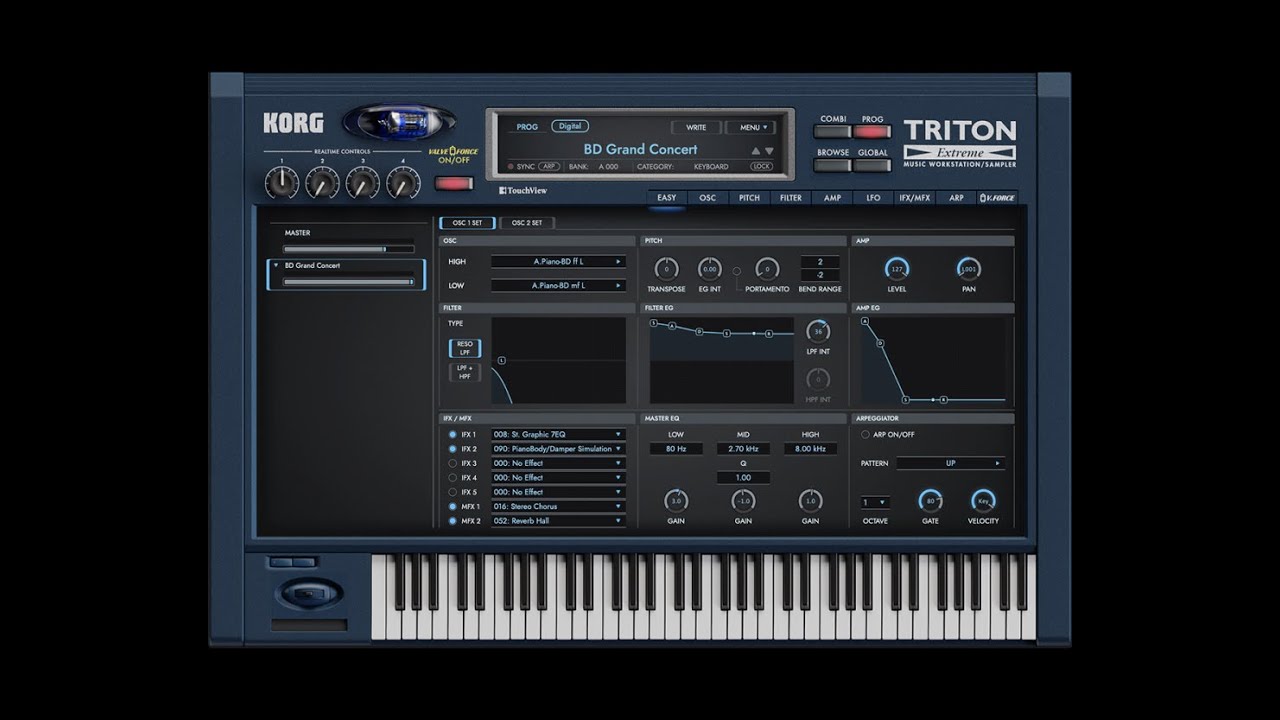
Task: Click the Transpose knob
Action: [x=666, y=268]
